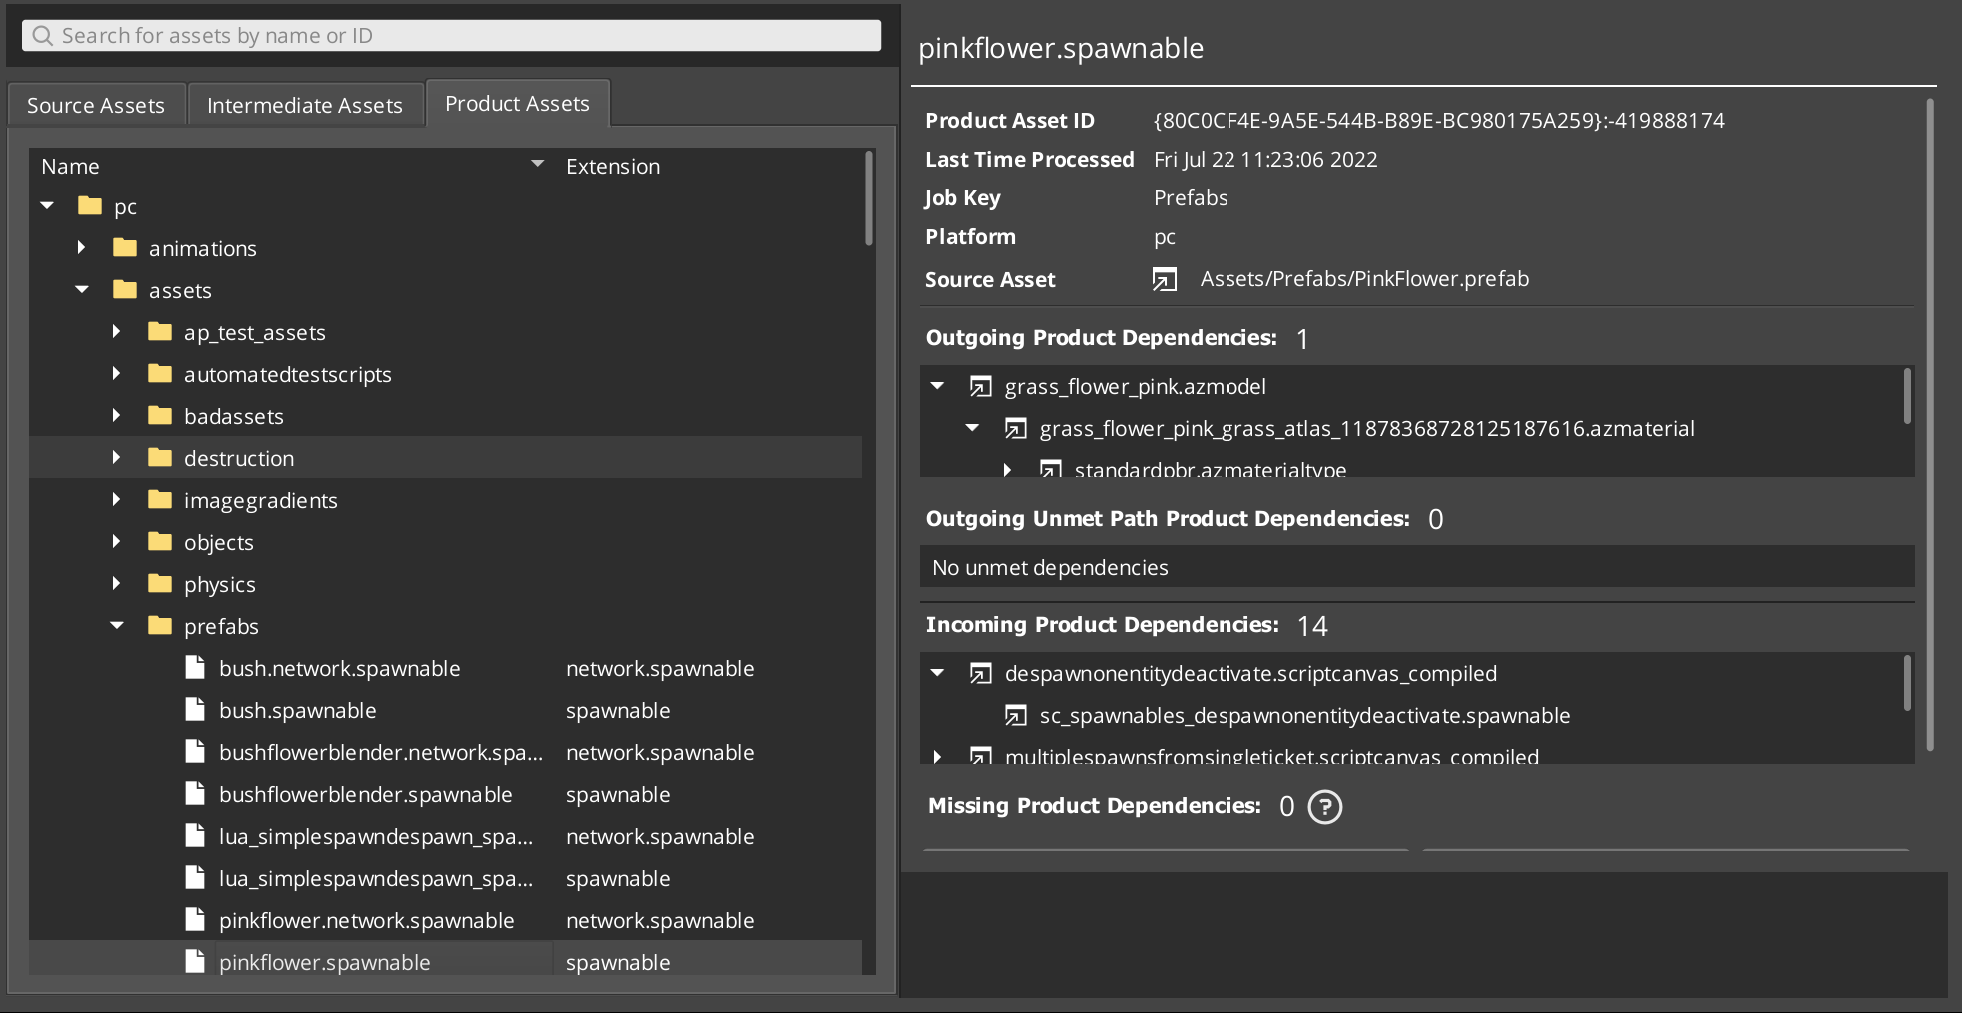
Task: Expand multiplespawnsfromsingleticket.scriptcanvas_compiled dependency
Action: [937, 757]
